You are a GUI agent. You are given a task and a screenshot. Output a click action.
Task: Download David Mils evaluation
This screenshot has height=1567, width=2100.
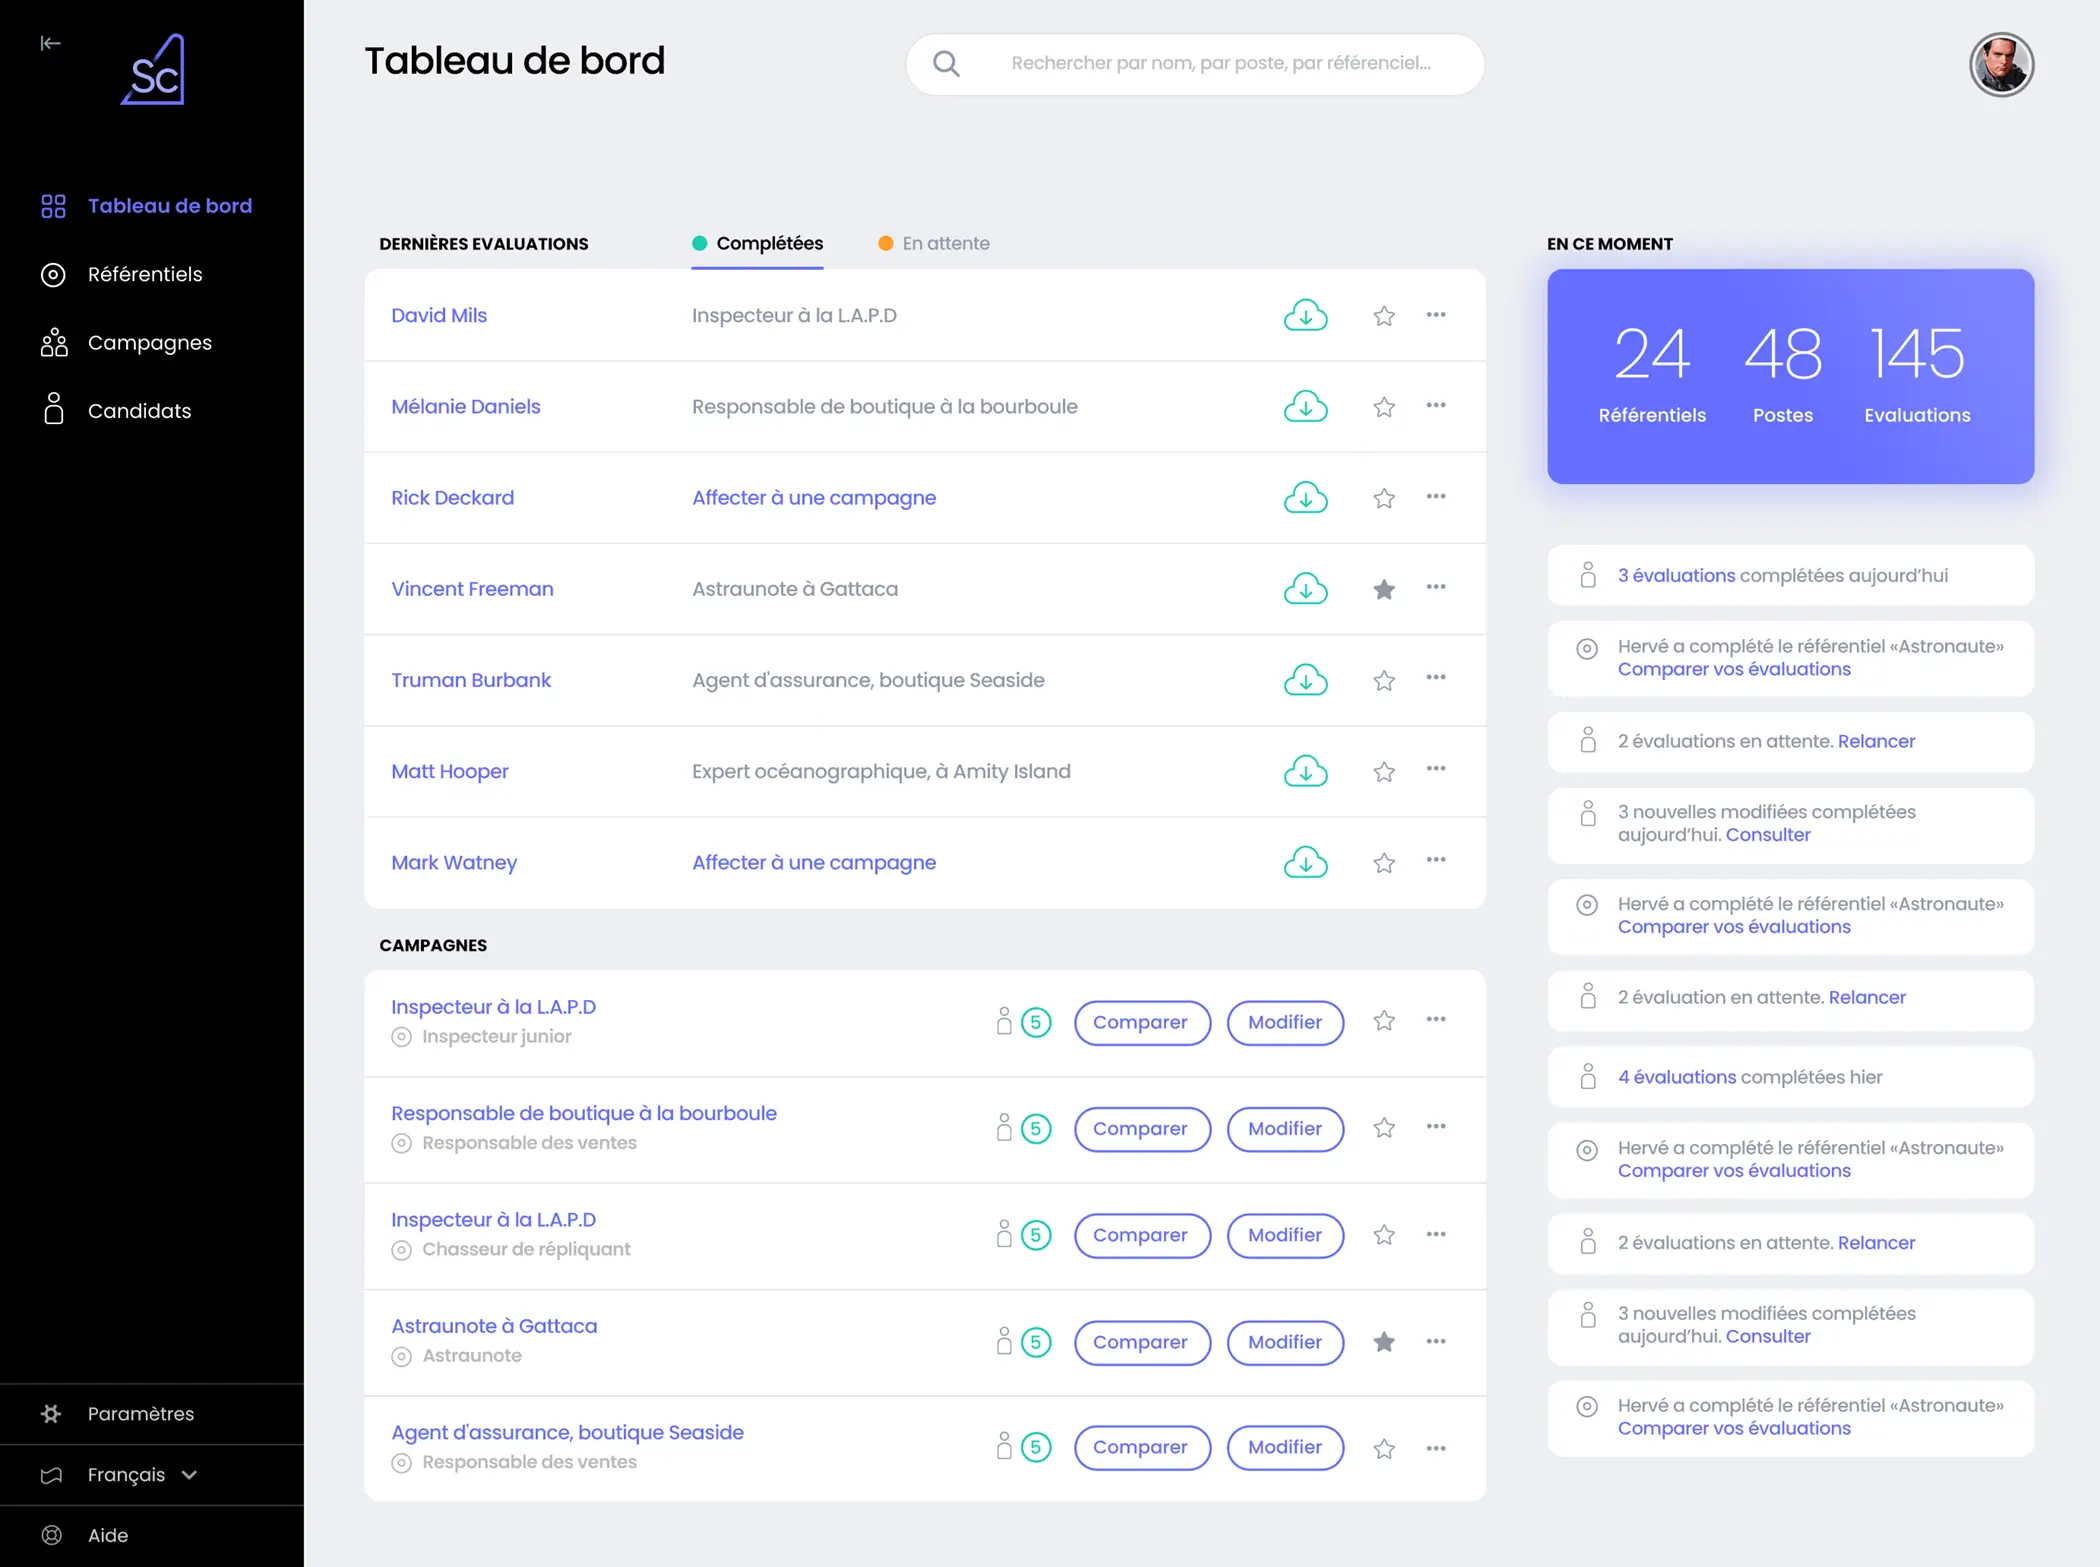click(x=1305, y=315)
